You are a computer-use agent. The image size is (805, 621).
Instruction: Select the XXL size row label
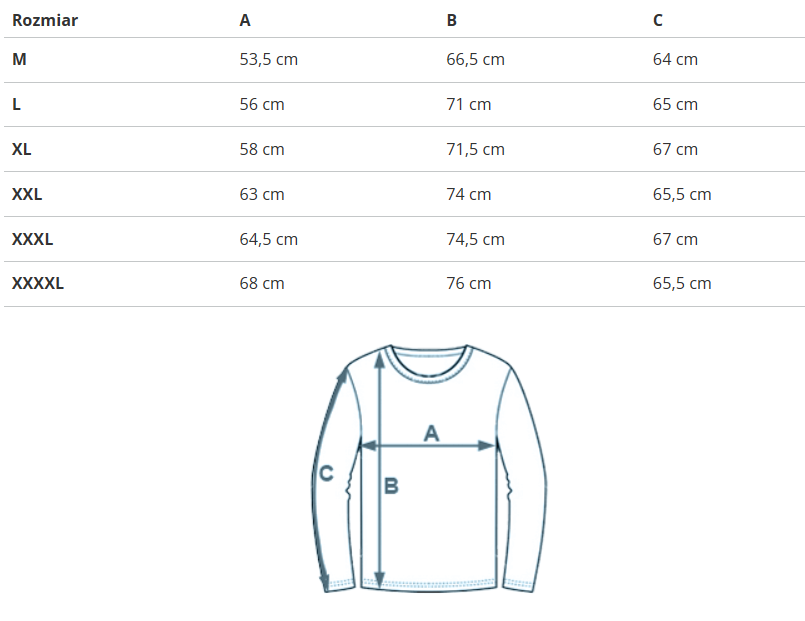tap(27, 194)
